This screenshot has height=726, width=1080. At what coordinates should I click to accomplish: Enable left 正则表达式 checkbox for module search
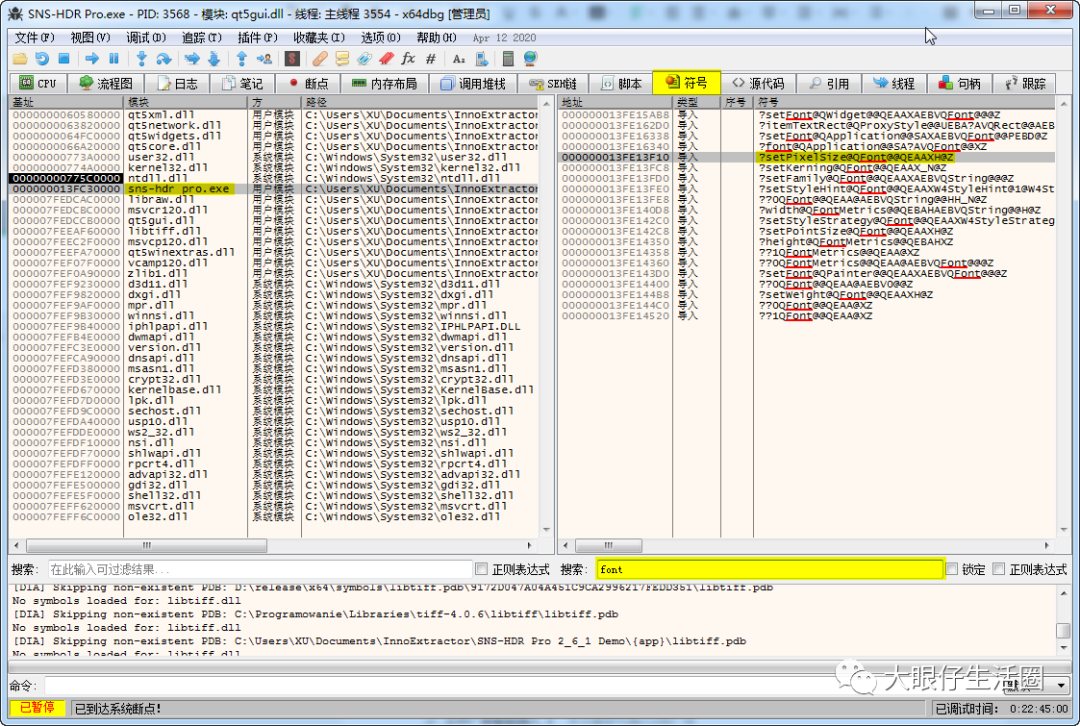pyautogui.click(x=481, y=570)
